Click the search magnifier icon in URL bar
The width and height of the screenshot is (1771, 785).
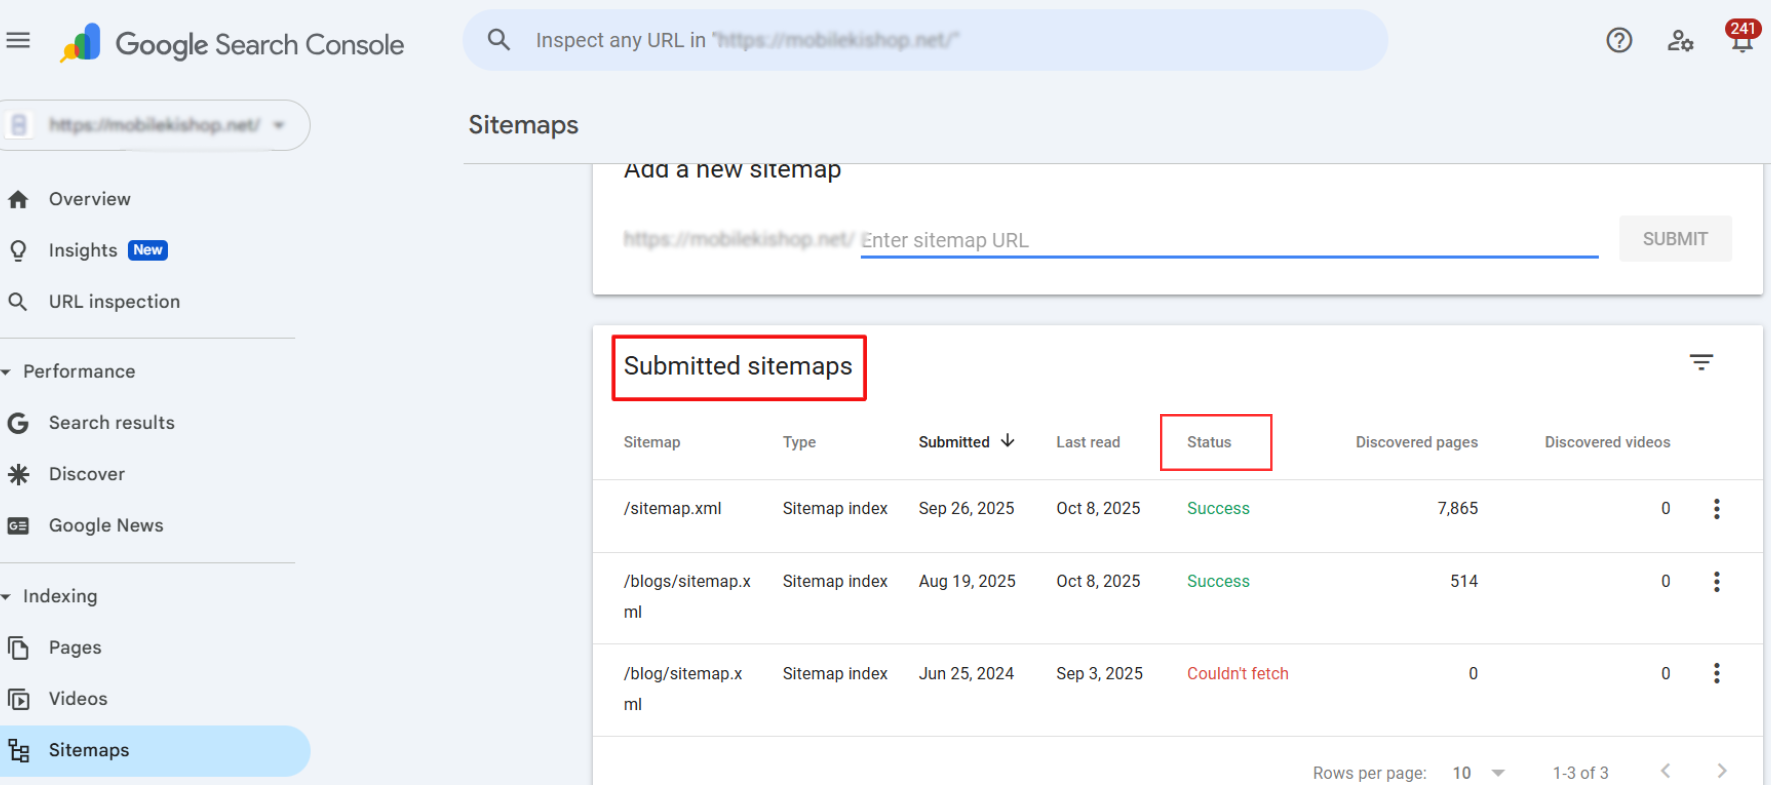(498, 40)
